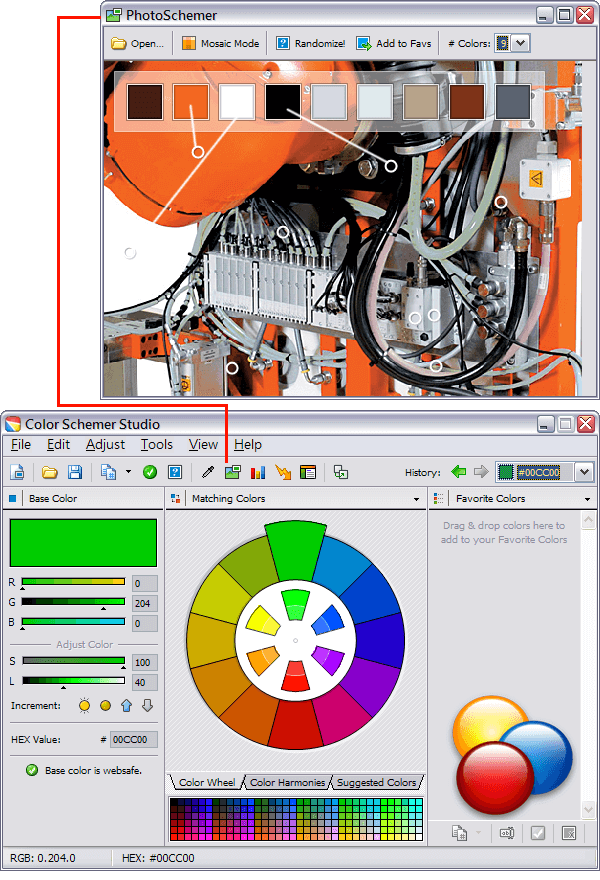This screenshot has height=880, width=600.
Task: Click the darker circle increment icon
Action: point(105,705)
